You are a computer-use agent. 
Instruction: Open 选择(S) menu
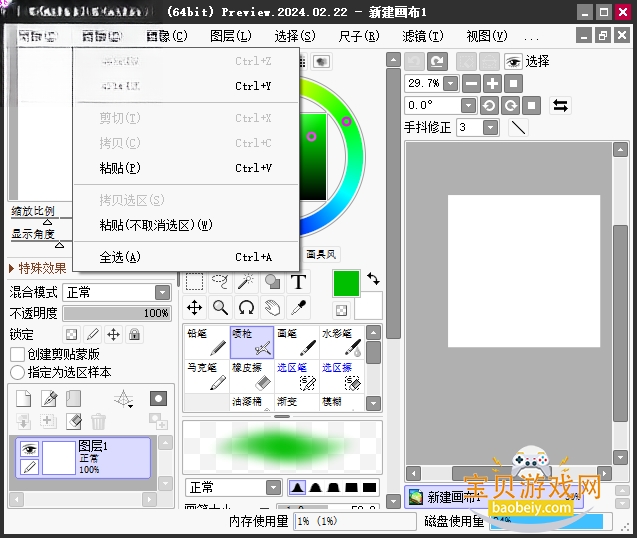tap(295, 36)
